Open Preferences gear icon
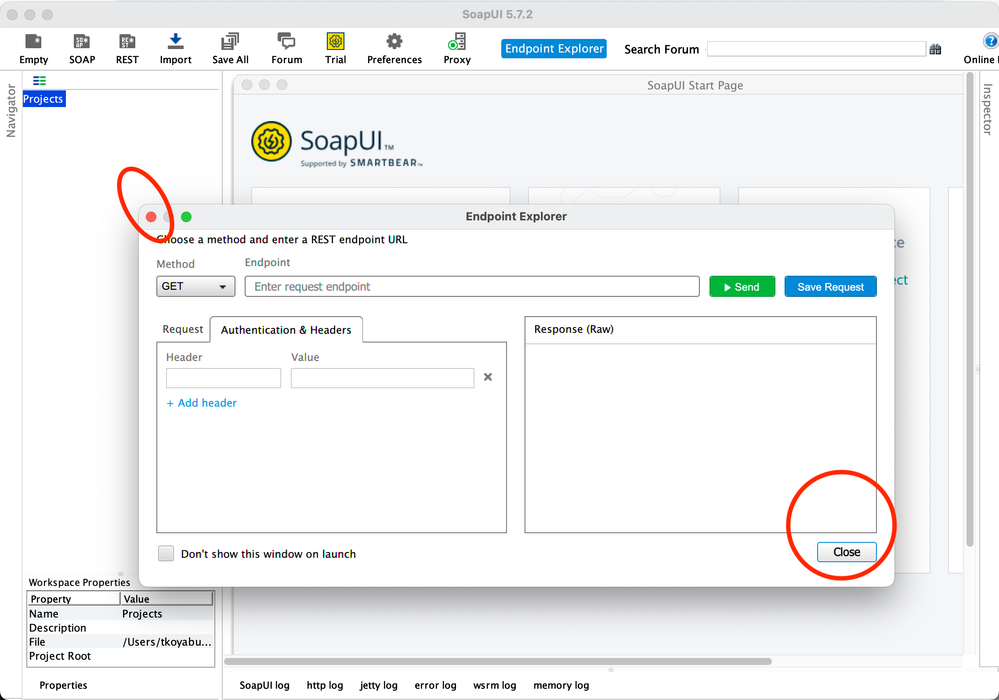The height and width of the screenshot is (700, 999). click(394, 49)
